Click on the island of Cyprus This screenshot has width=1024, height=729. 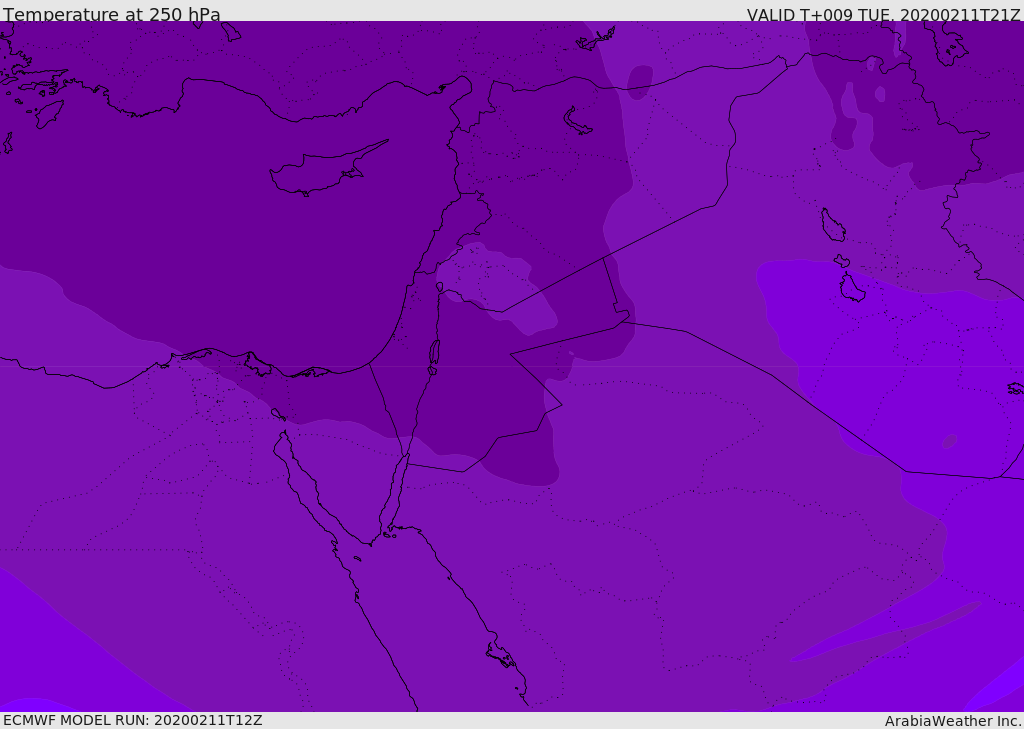pyautogui.click(x=318, y=172)
